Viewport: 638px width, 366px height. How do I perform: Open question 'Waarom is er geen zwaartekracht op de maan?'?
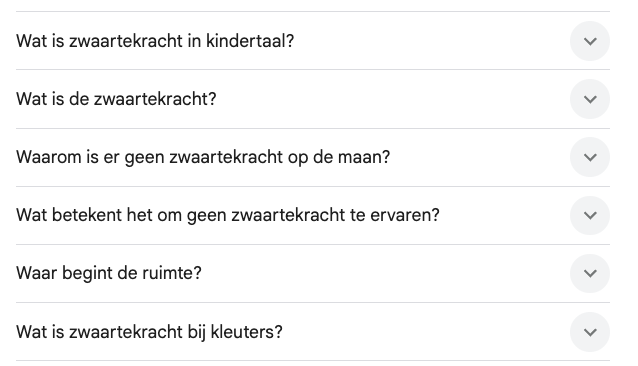click(203, 157)
